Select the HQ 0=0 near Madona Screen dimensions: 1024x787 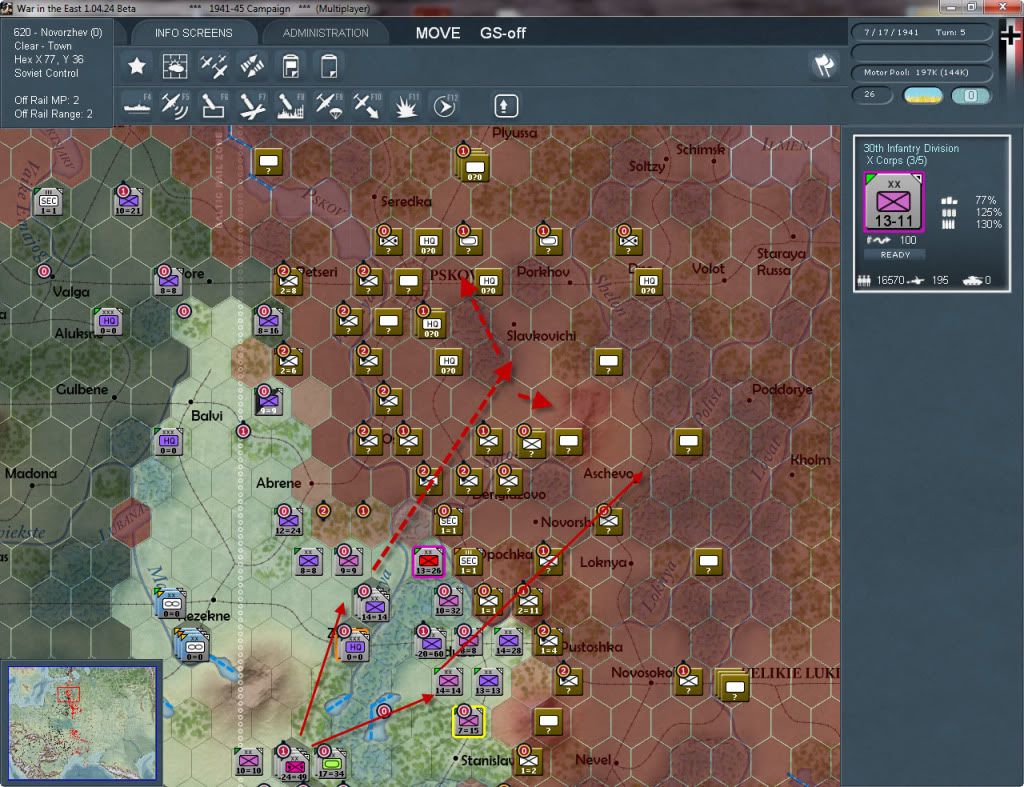pos(168,441)
